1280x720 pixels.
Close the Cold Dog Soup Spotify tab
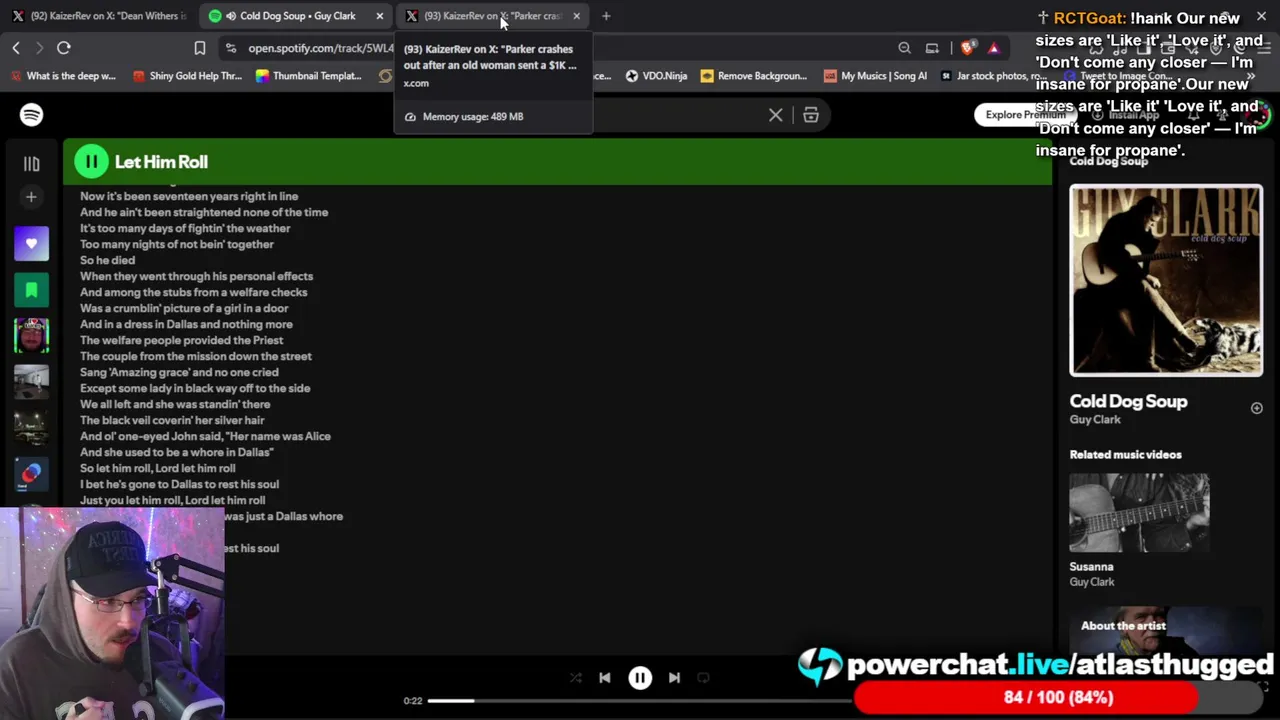379,16
